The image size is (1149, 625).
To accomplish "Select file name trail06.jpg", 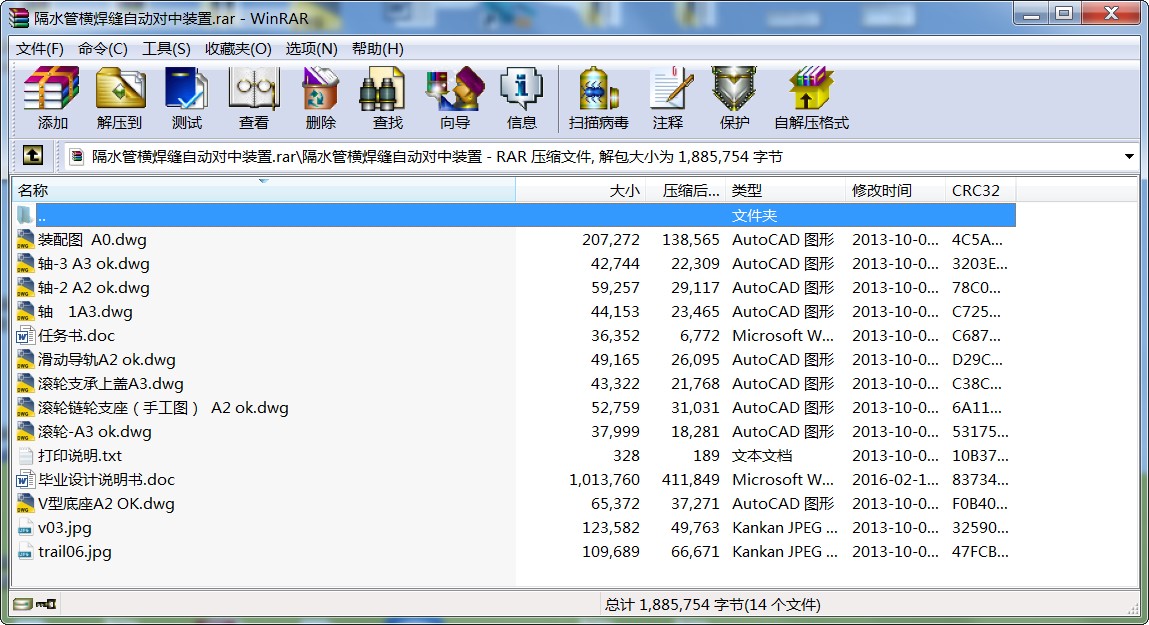I will 75,552.
